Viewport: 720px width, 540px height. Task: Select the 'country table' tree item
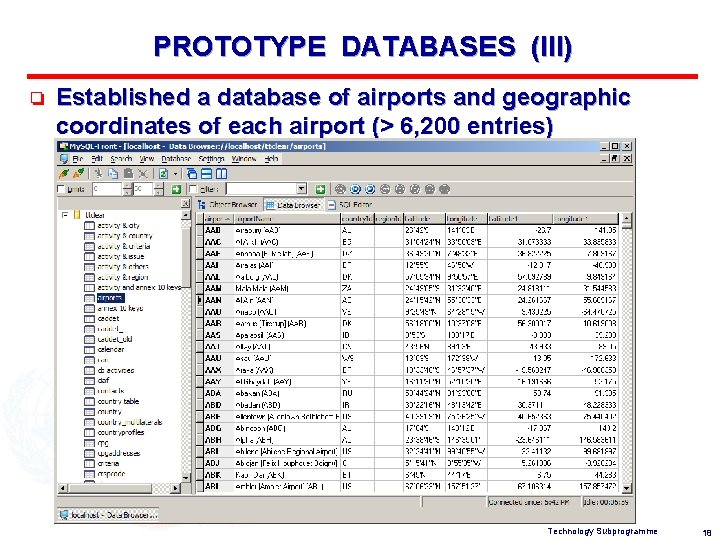(118, 401)
